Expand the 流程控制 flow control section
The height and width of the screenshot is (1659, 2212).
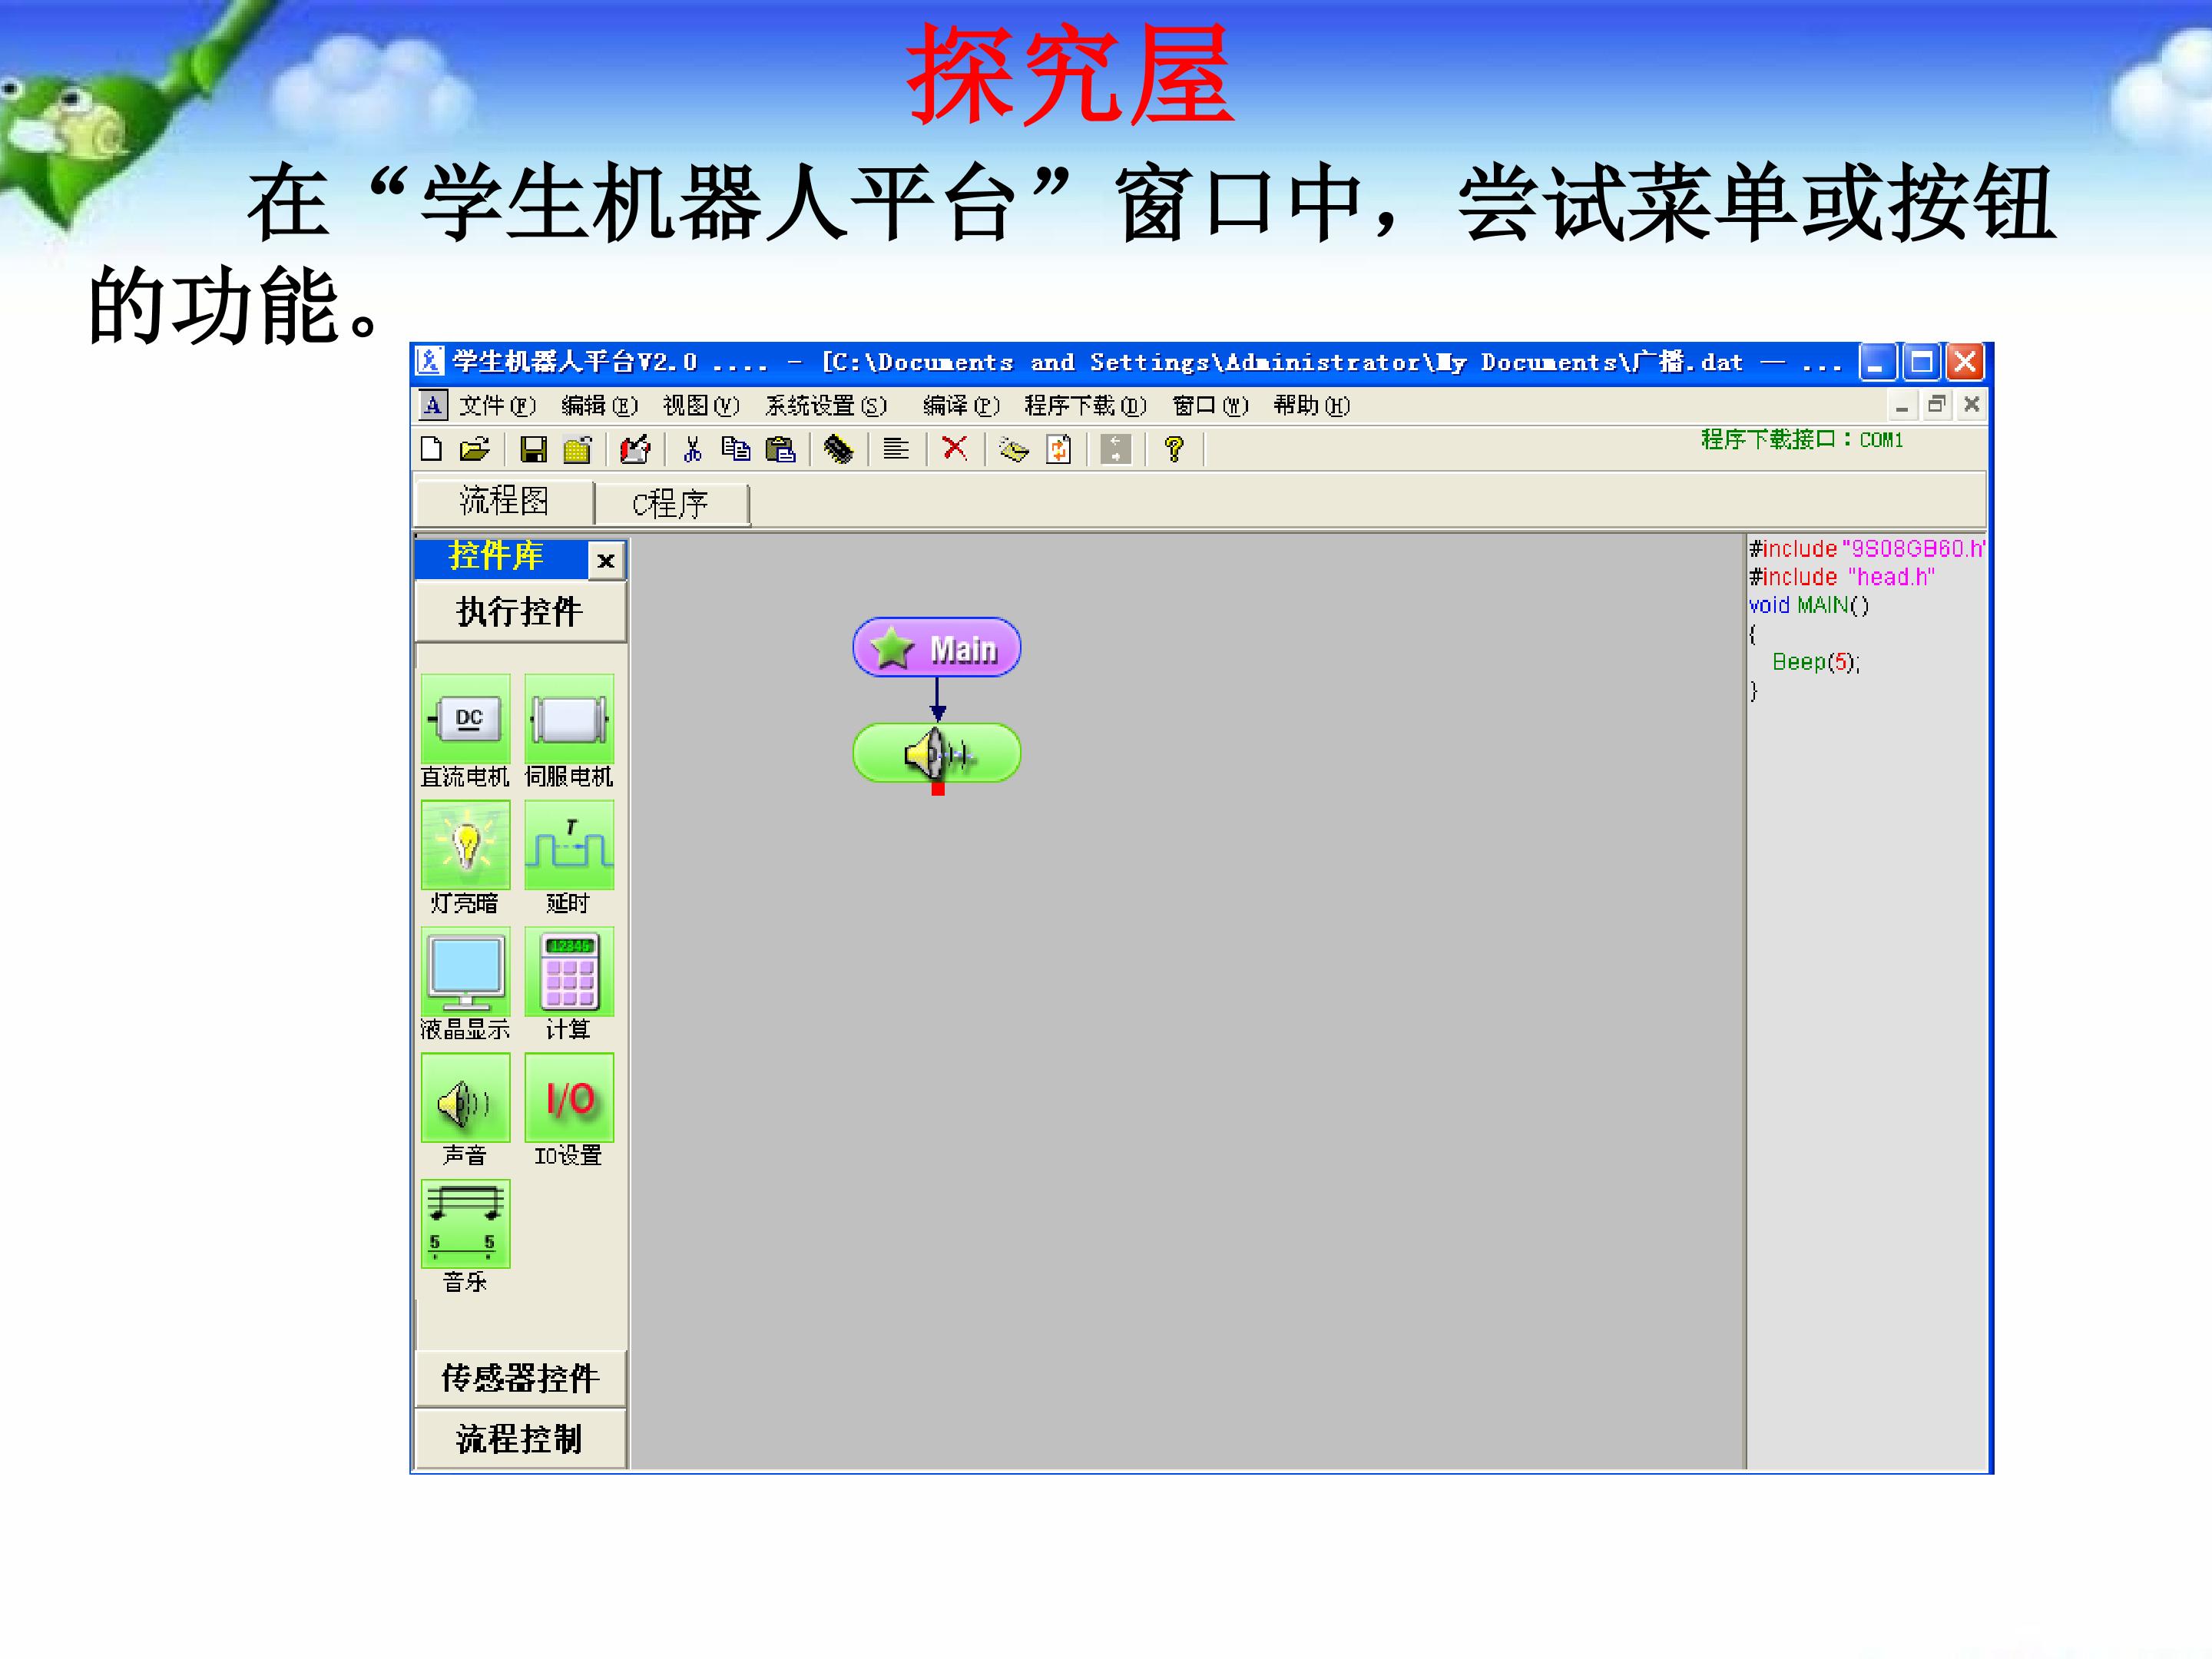tap(520, 1440)
